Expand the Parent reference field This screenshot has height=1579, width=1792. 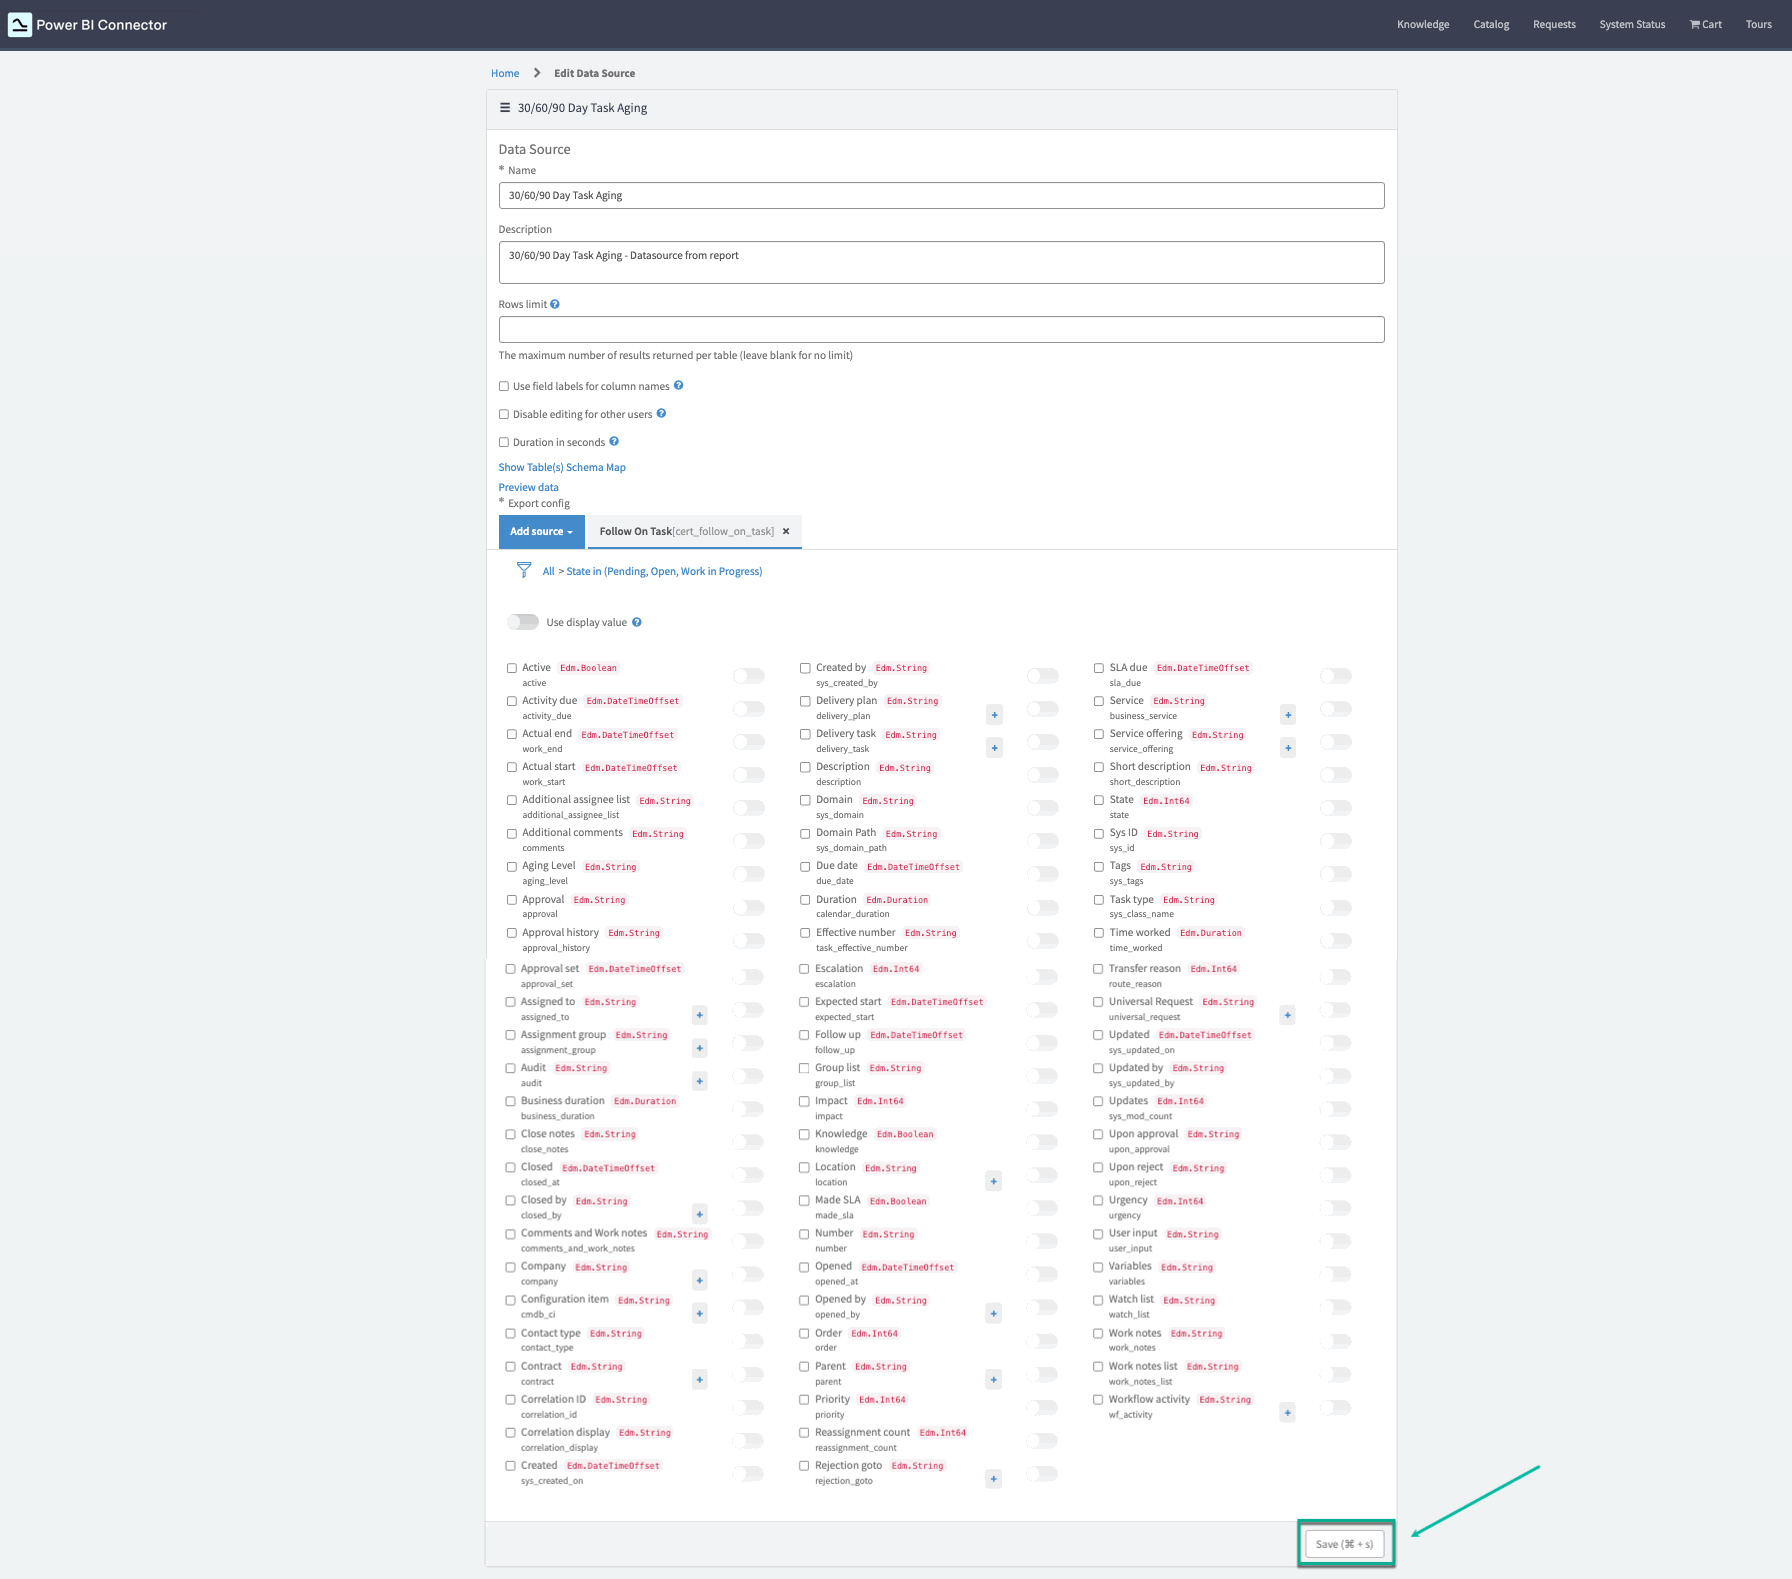click(993, 1379)
